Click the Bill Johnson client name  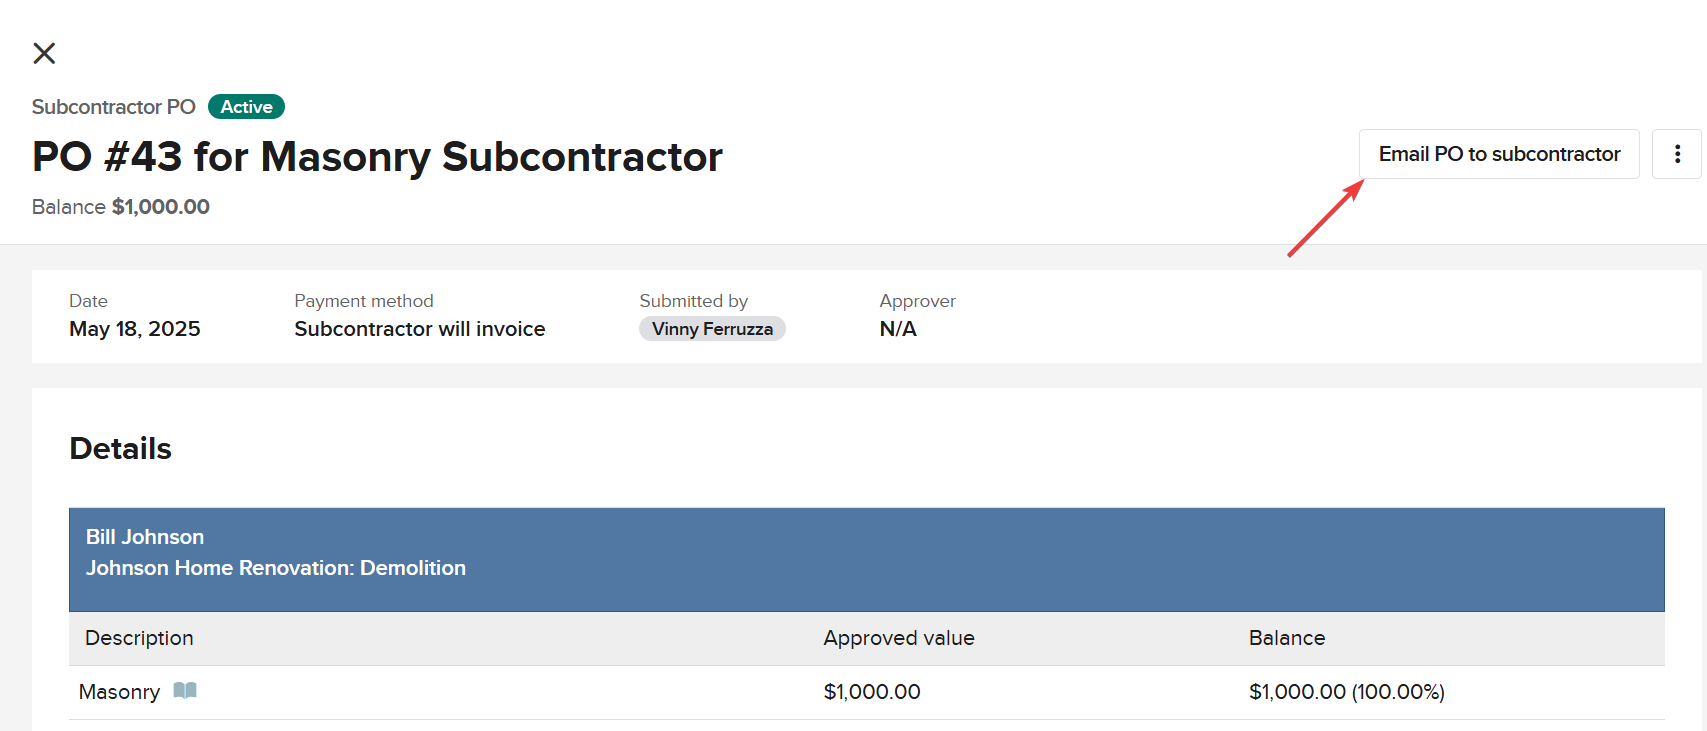pyautogui.click(x=145, y=537)
